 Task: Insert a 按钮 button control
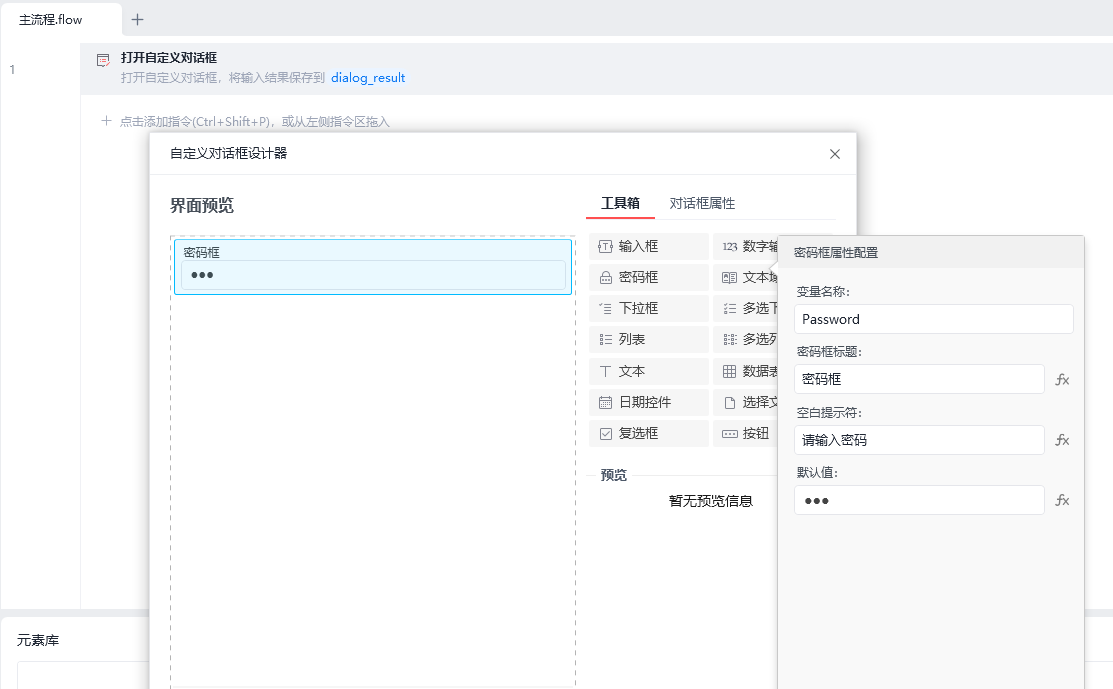tap(745, 434)
